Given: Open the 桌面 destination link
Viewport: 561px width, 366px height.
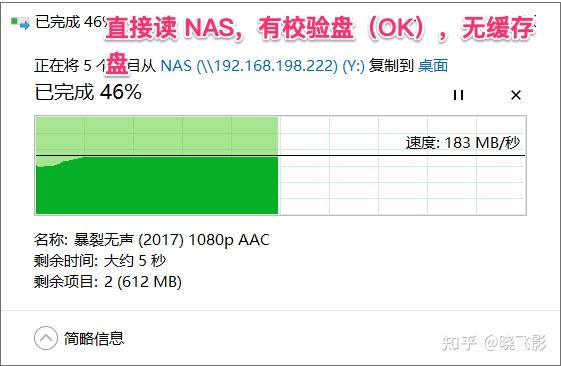Looking at the screenshot, I should tap(433, 66).
